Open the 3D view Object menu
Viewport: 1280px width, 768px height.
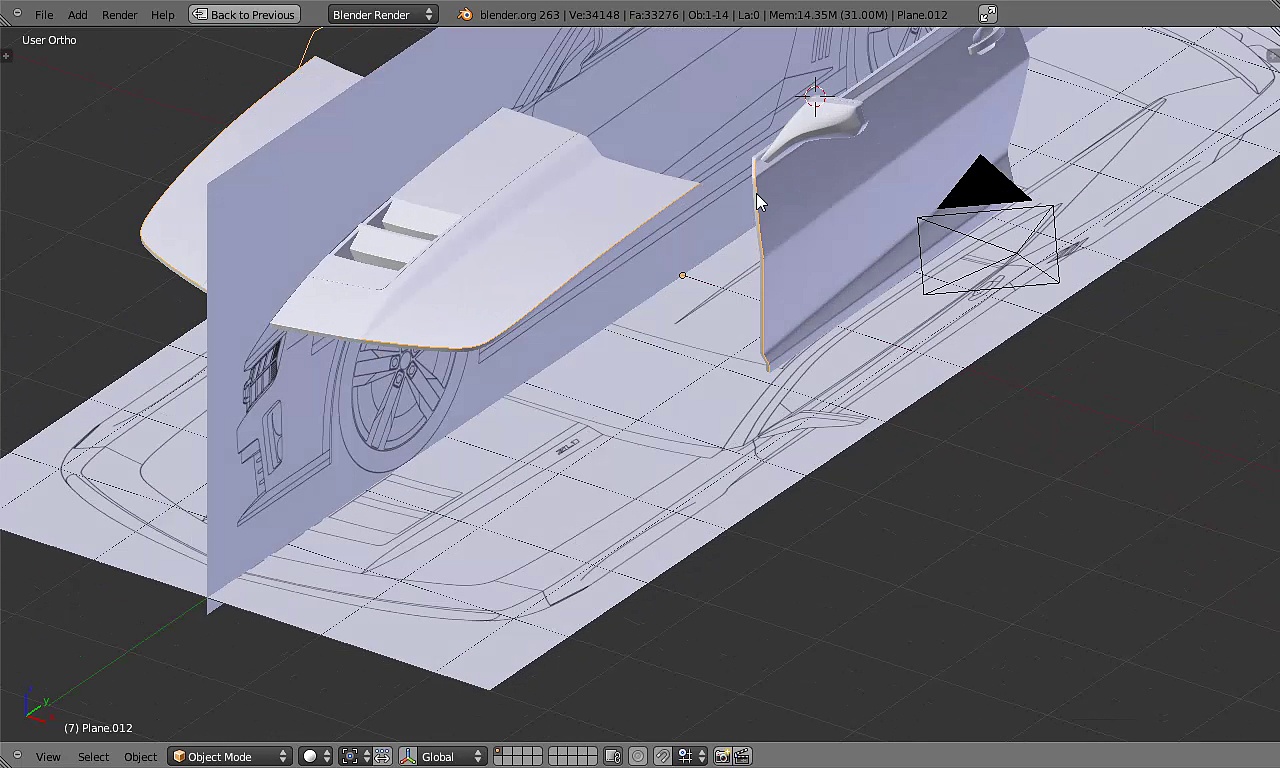tap(140, 757)
